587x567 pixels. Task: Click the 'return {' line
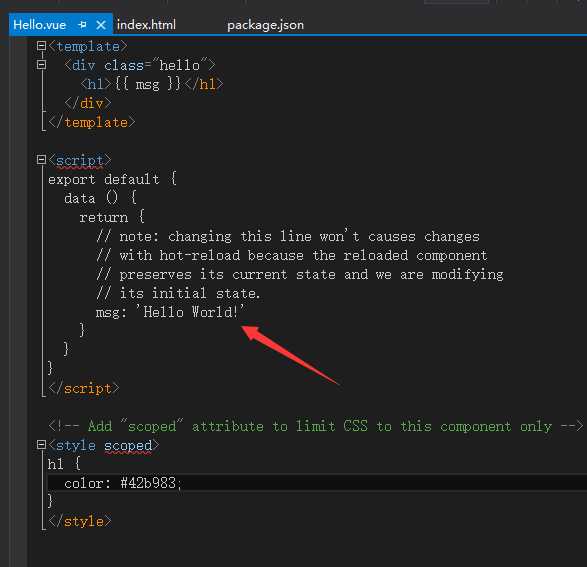click(x=112, y=217)
